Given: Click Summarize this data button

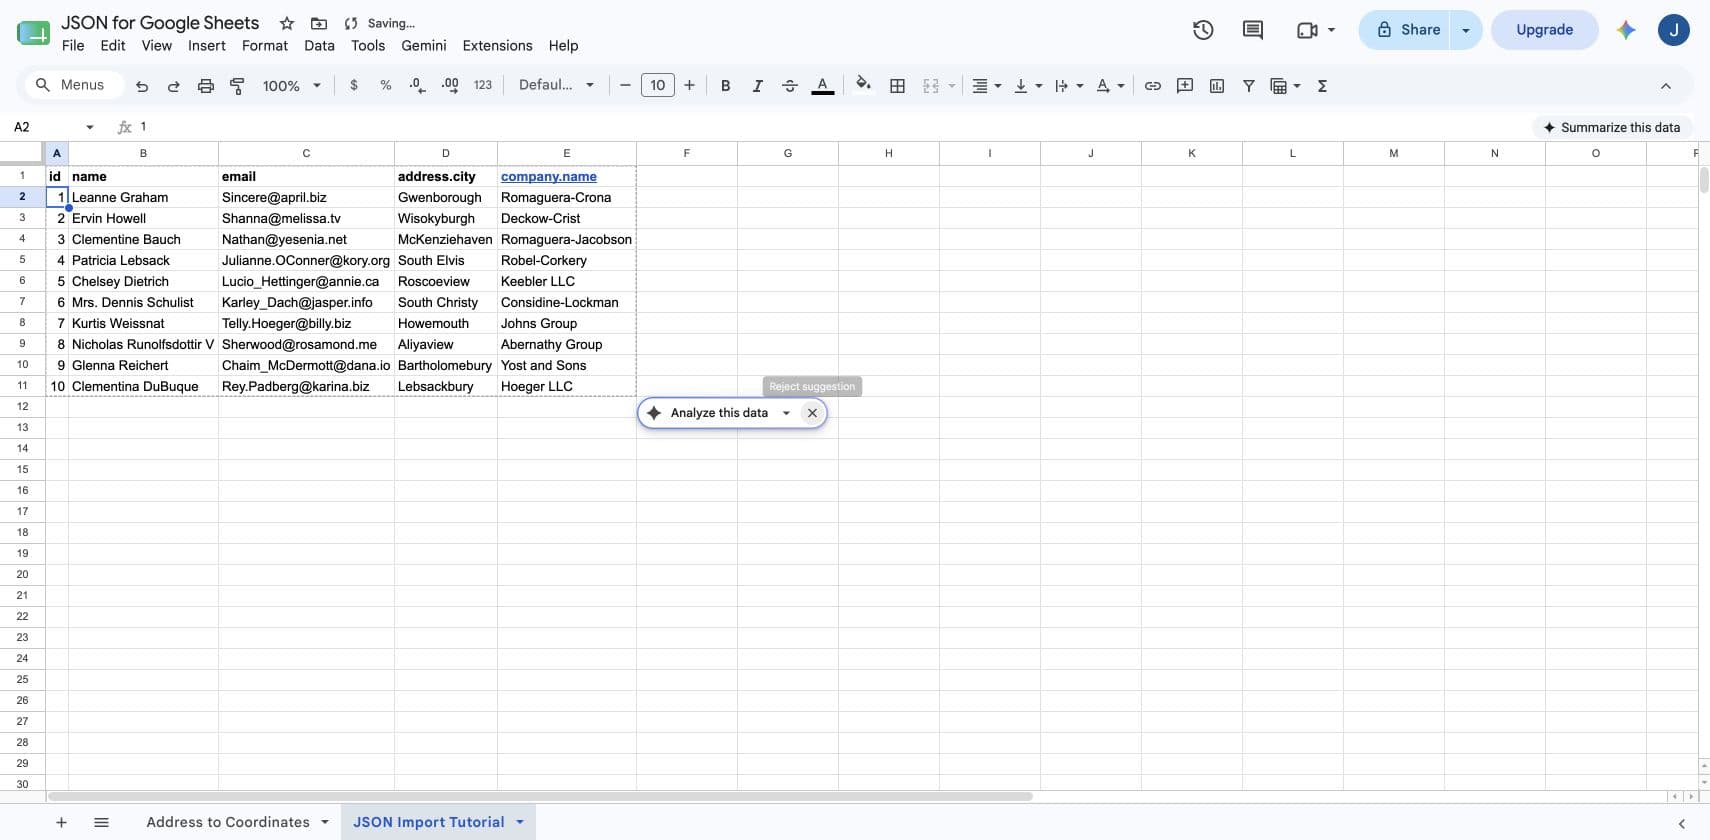Looking at the screenshot, I should tap(1612, 127).
